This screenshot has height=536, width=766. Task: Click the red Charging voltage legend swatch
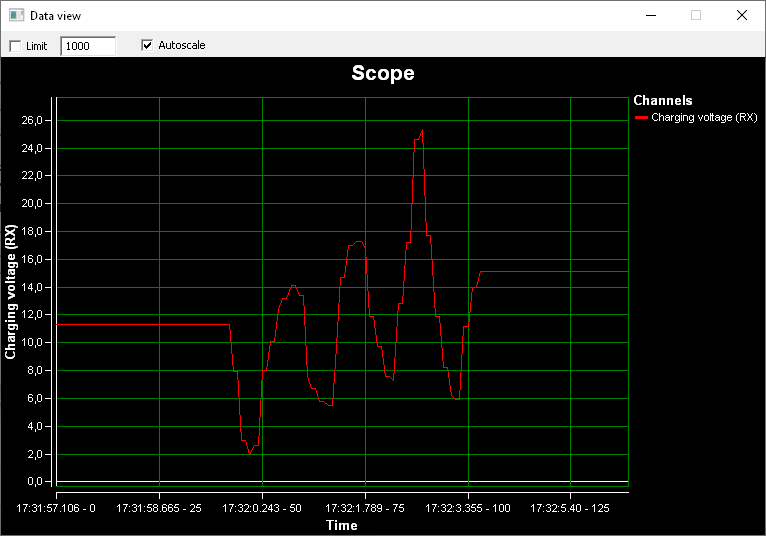(x=641, y=118)
